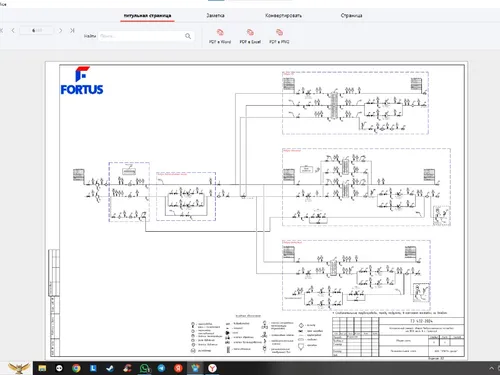500x375 pixels.
Task: Expand the system tray hidden icons chevron
Action: [x=491, y=368]
